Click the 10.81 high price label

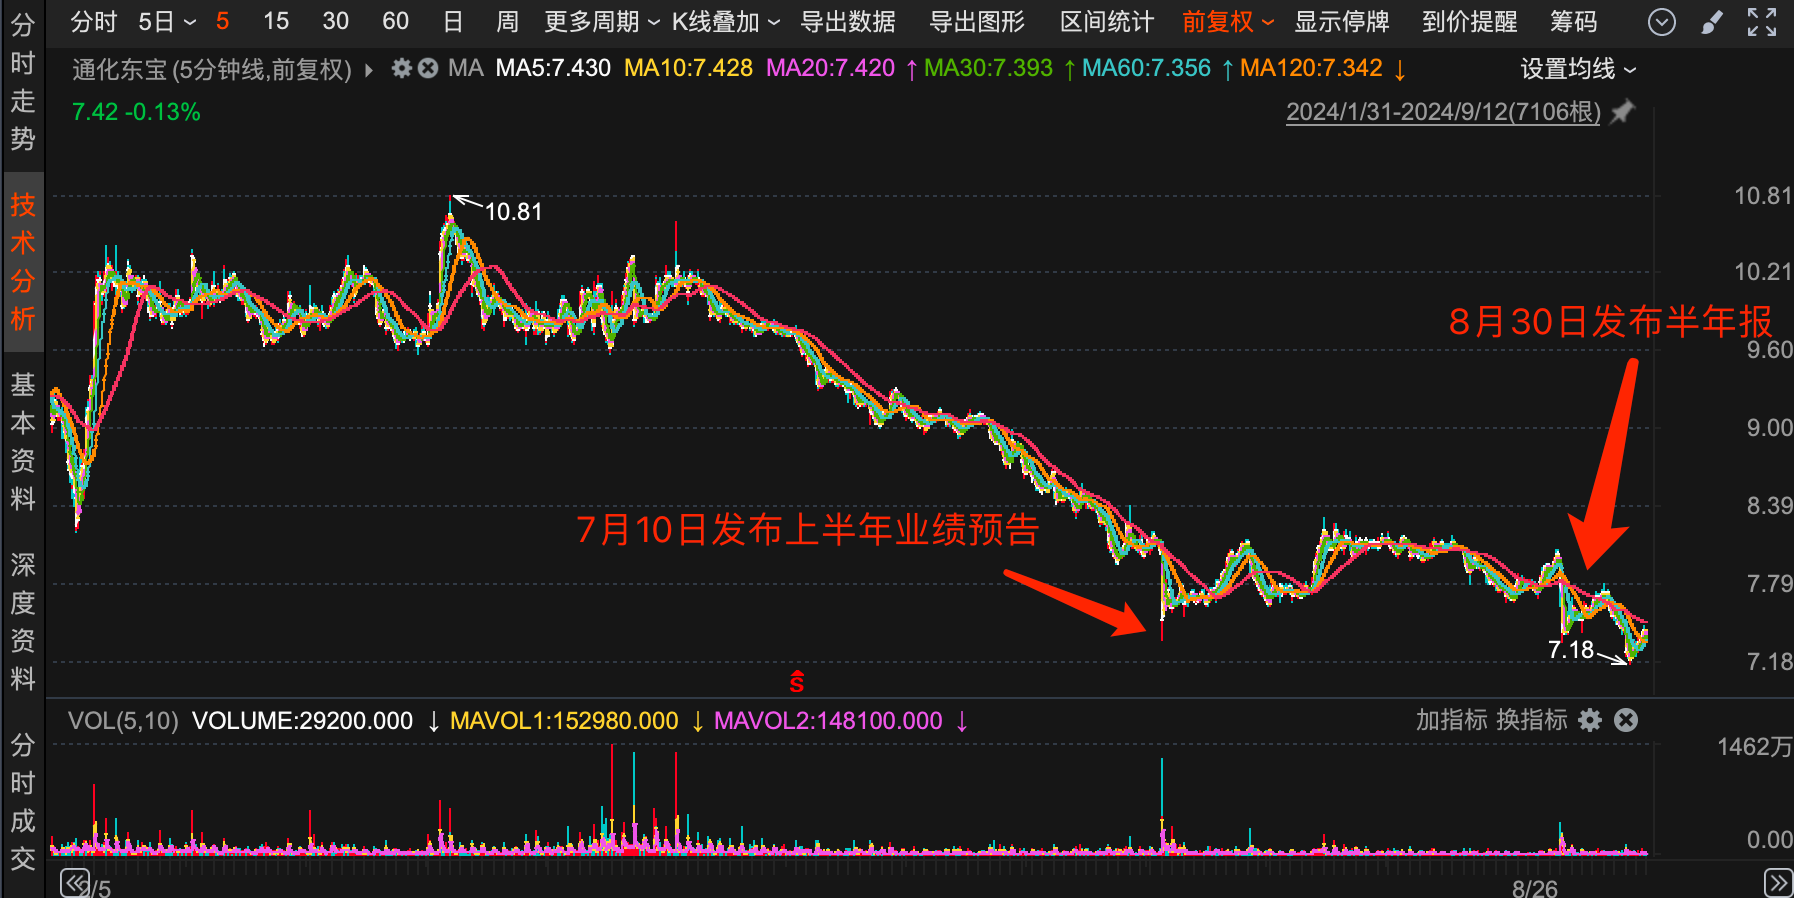pos(513,211)
